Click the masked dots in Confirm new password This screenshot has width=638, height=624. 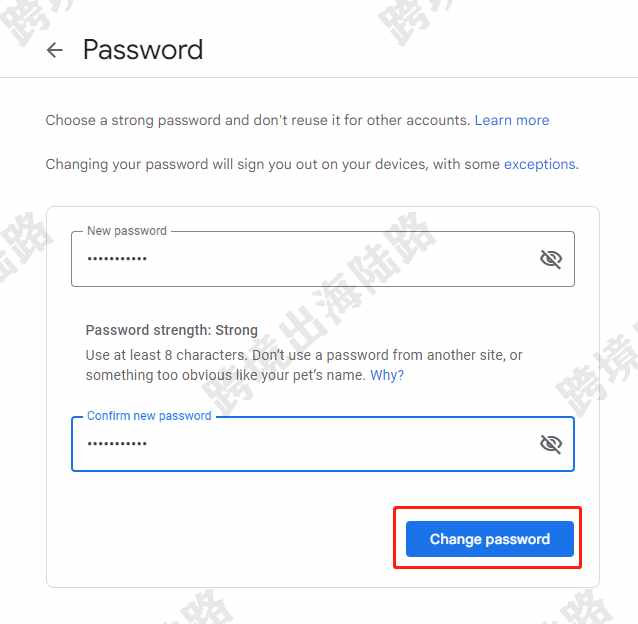click(x=117, y=443)
